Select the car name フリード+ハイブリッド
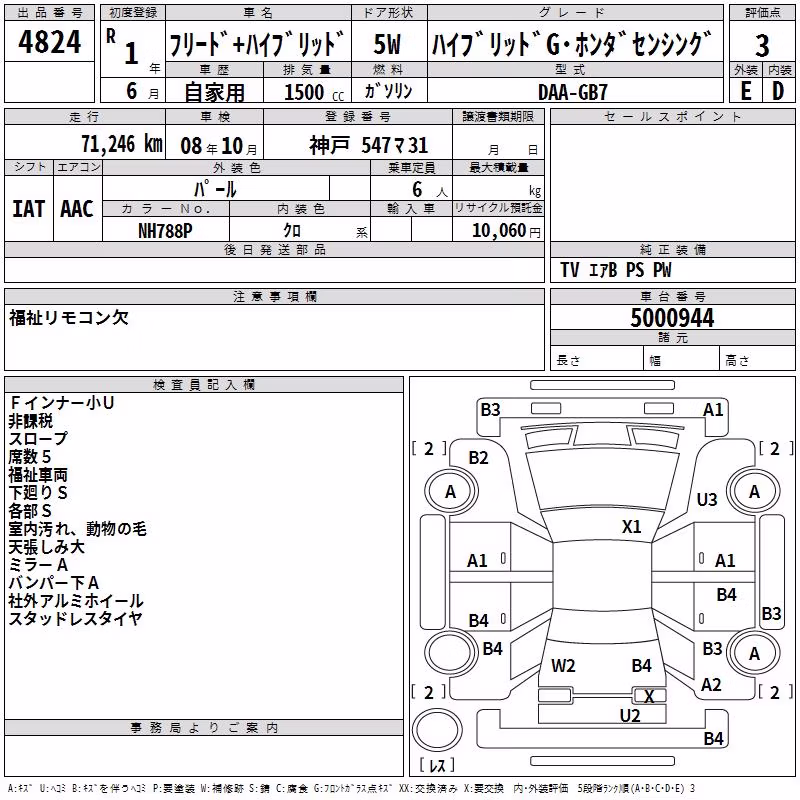The image size is (800, 800). pyautogui.click(x=257, y=44)
